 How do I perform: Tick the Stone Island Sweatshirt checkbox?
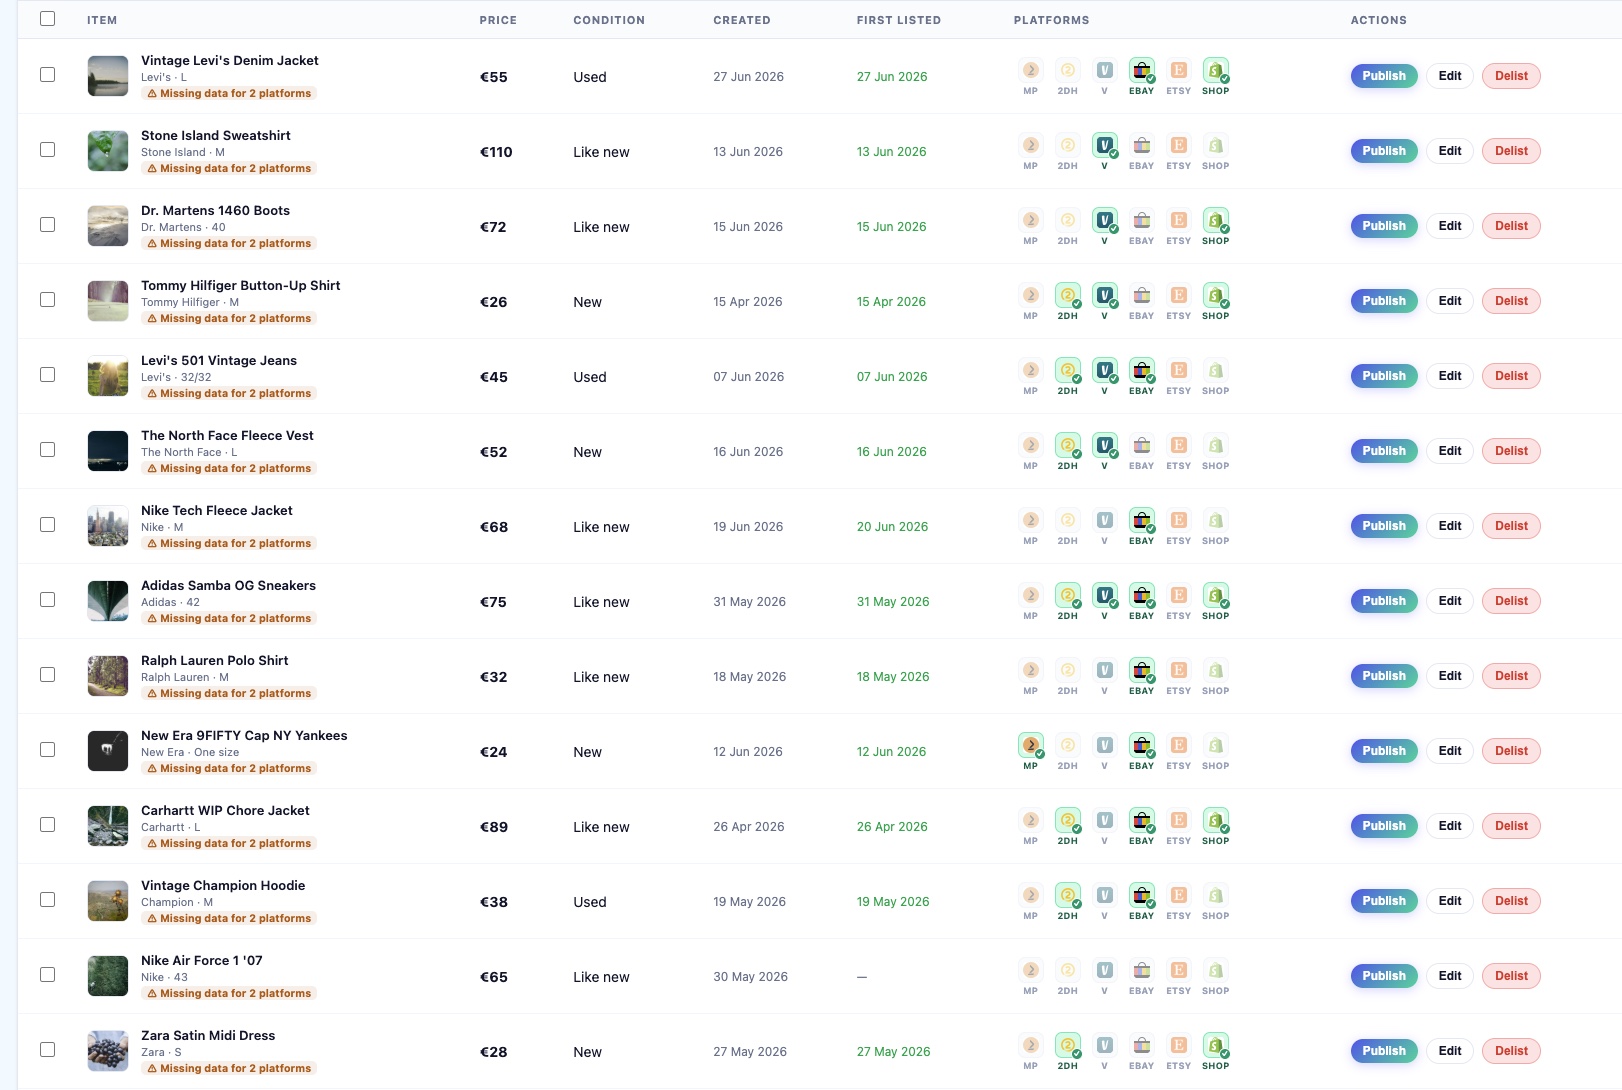click(x=47, y=149)
